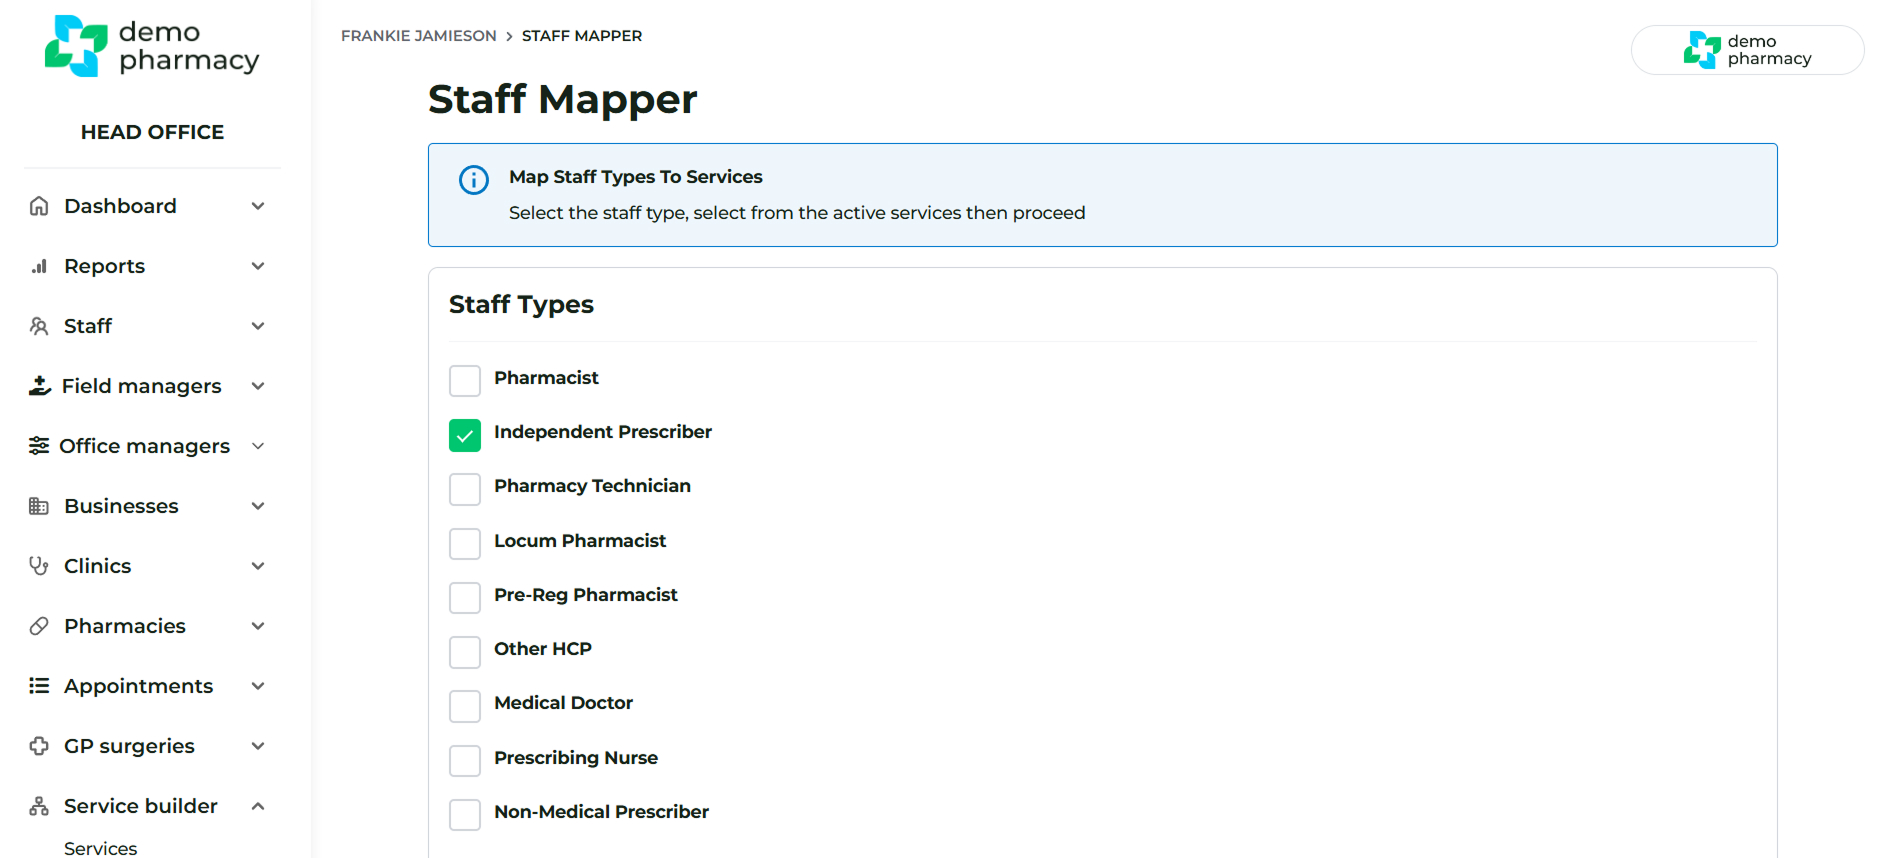Viewport: 1886px width, 858px height.
Task: Expand the Field managers chevron
Action: [x=258, y=386]
